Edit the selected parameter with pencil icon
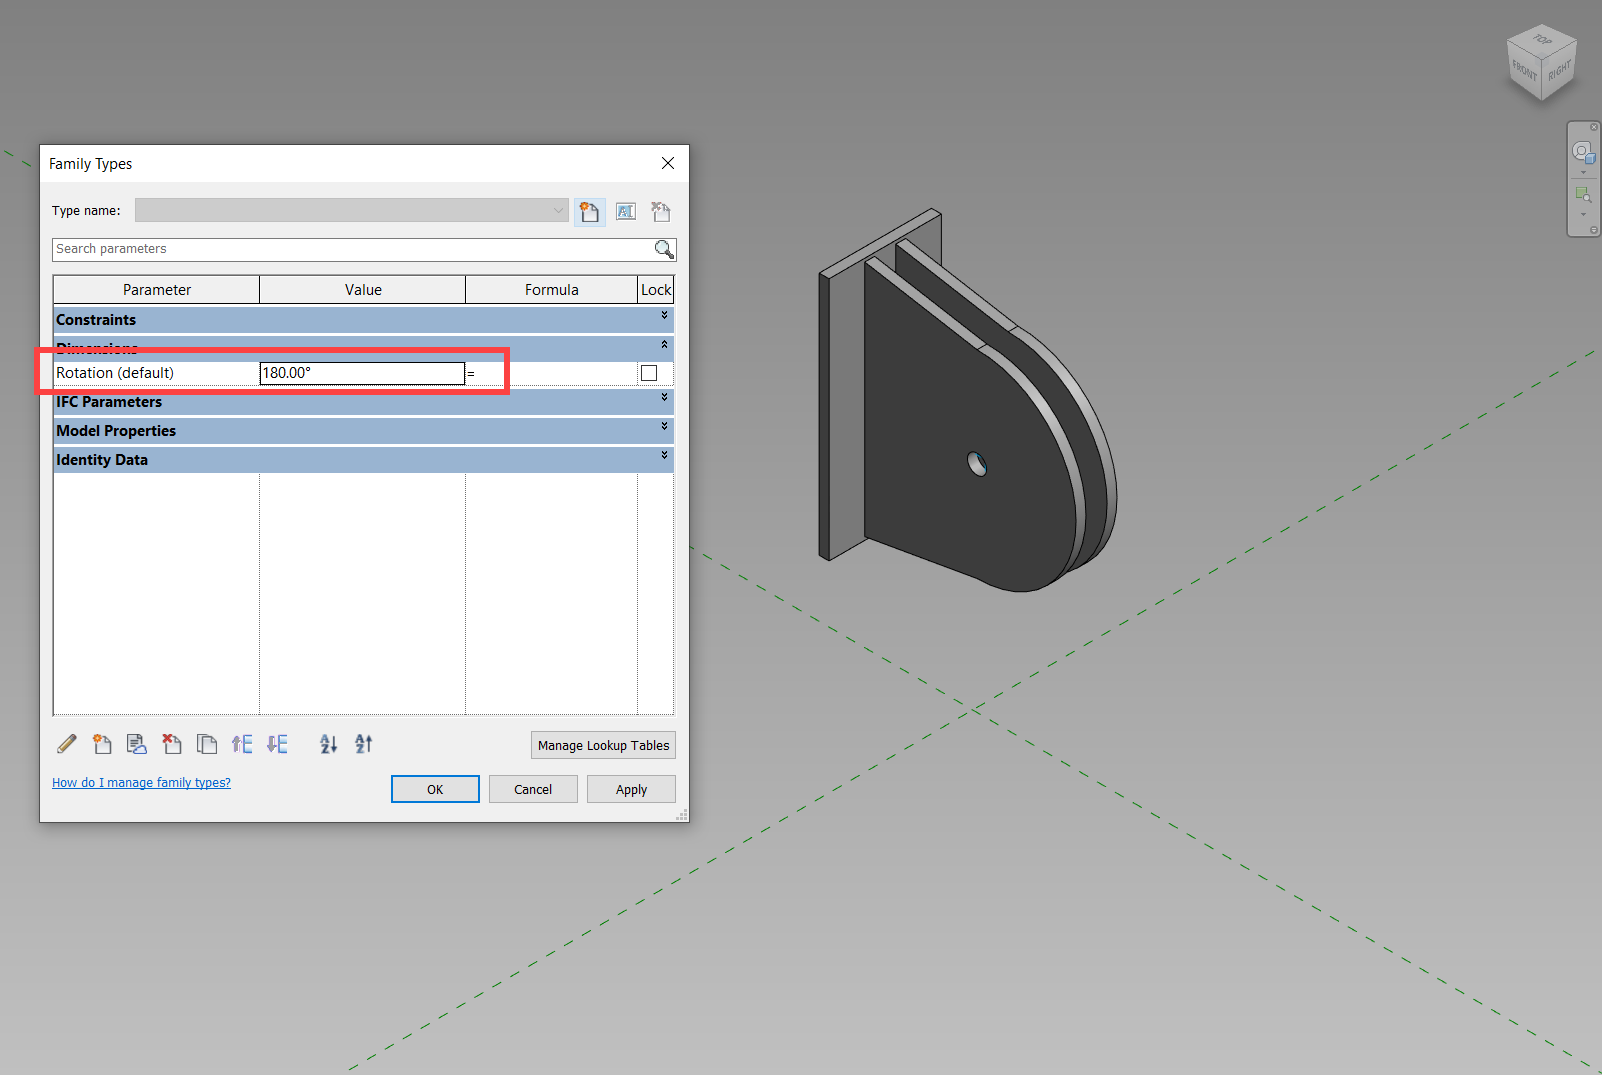Screen dimensions: 1602x1075 (66, 744)
